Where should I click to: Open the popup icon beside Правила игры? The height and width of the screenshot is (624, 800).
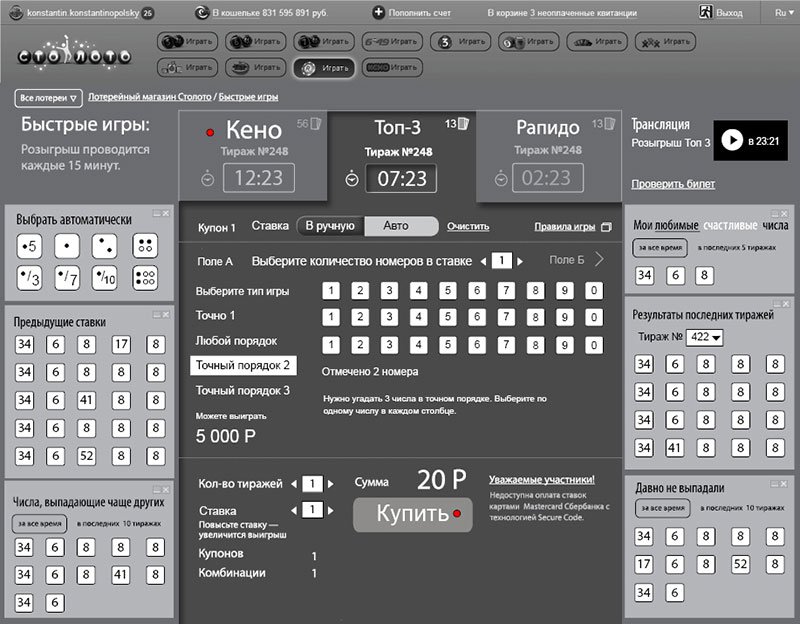click(x=606, y=227)
